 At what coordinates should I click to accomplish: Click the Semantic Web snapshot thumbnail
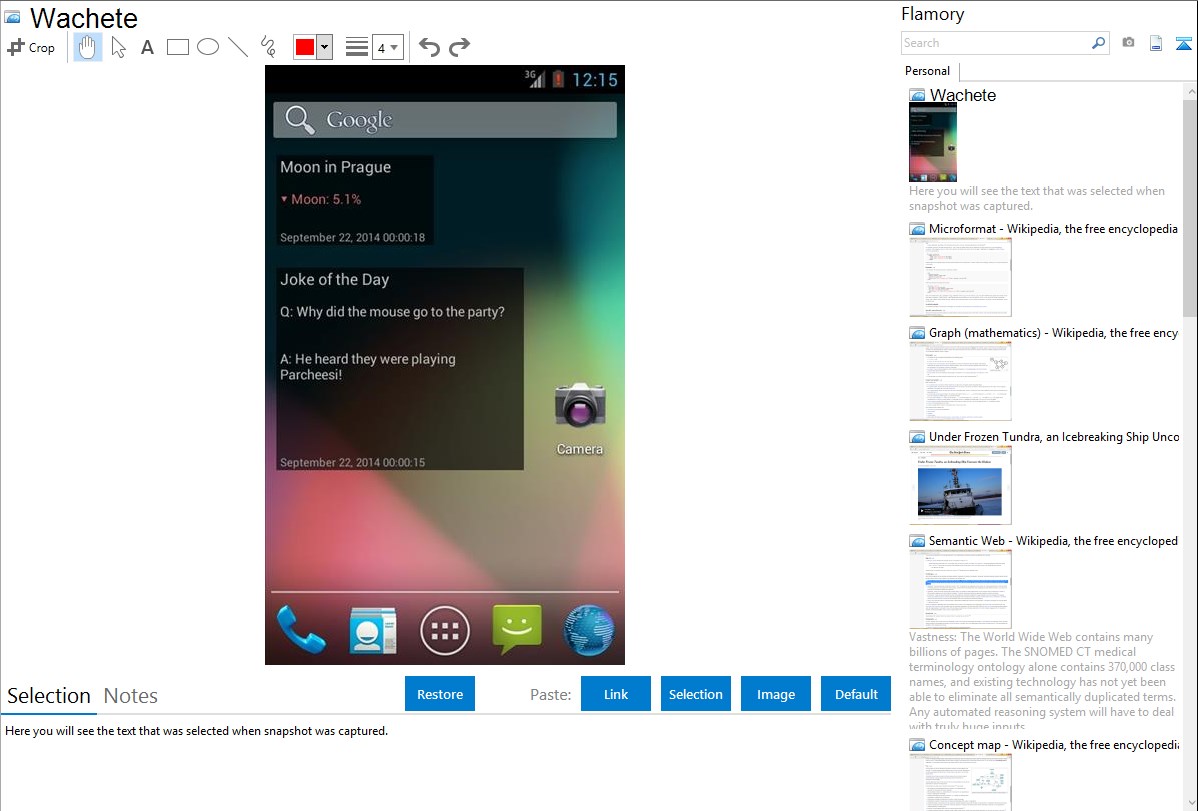point(960,589)
